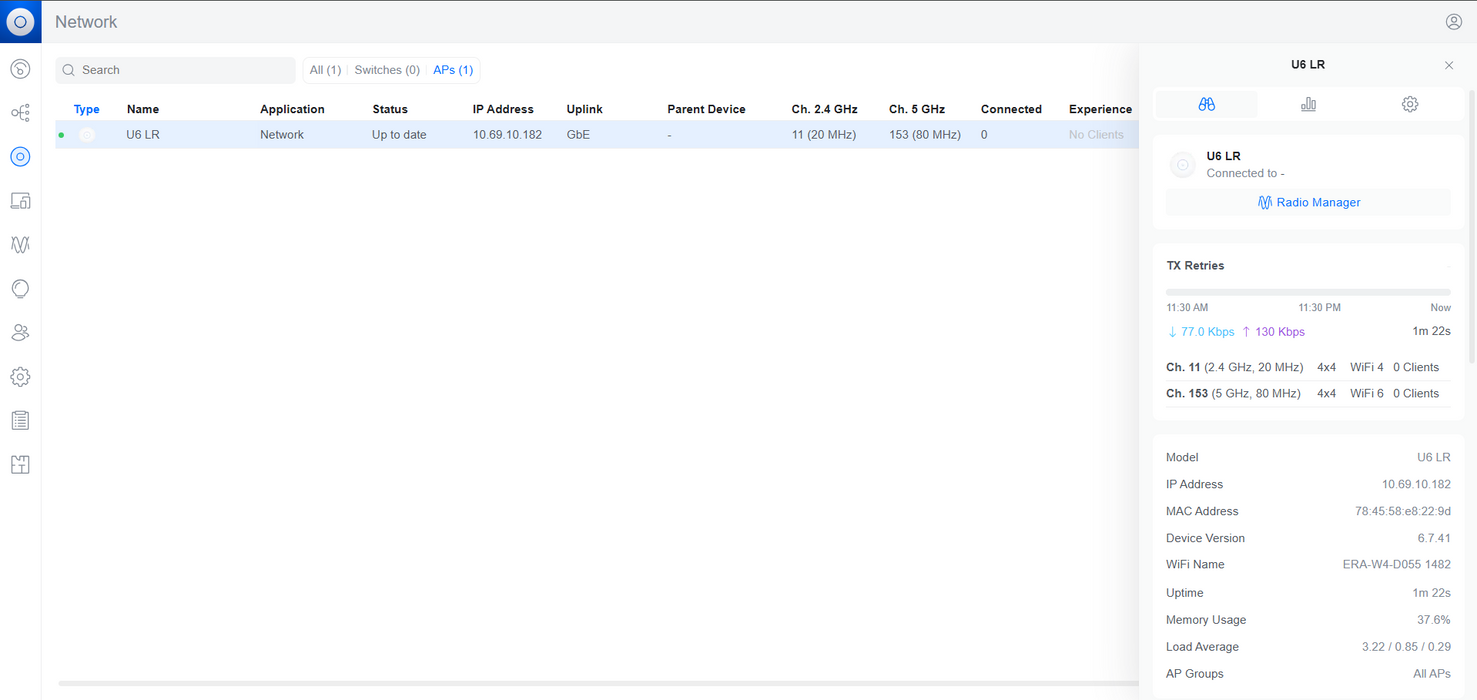The image size is (1477, 700).
Task: Switch to the bar chart statistics tab in the panel
Action: [1308, 104]
